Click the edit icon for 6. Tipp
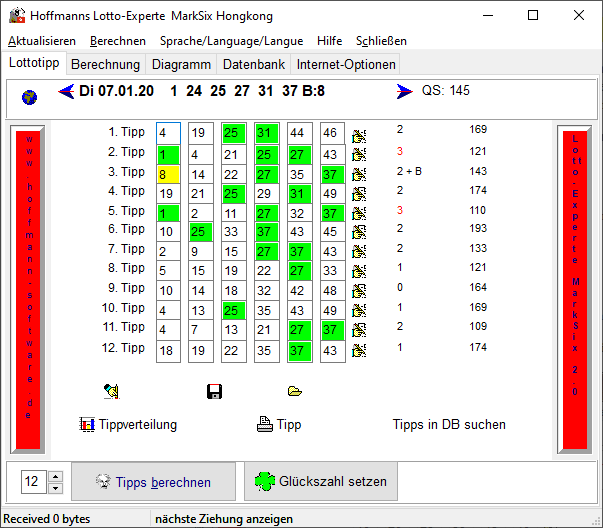 point(359,232)
